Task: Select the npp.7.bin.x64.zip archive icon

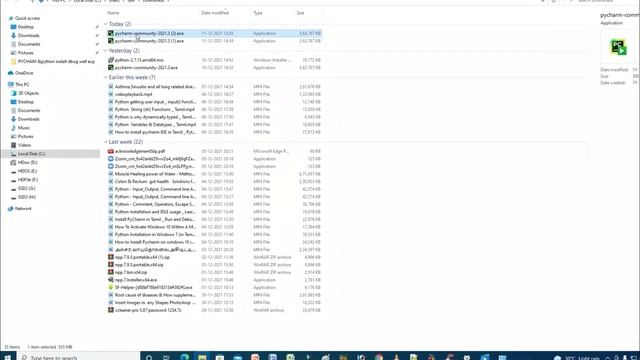Action: pos(111,272)
